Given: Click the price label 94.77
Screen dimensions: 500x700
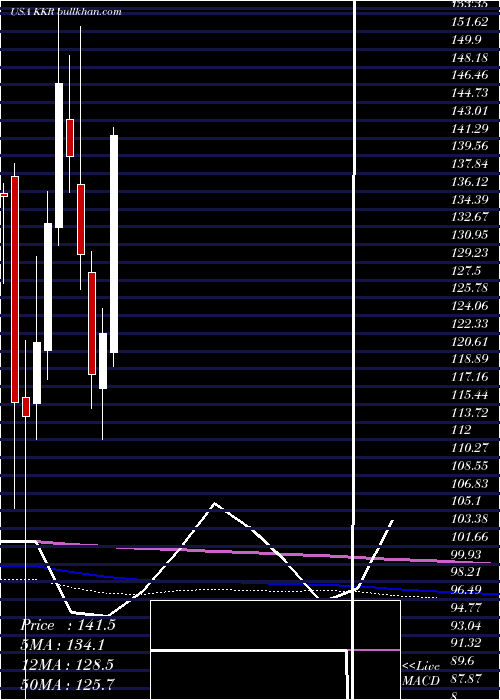Looking at the screenshot, I should pos(466,607).
